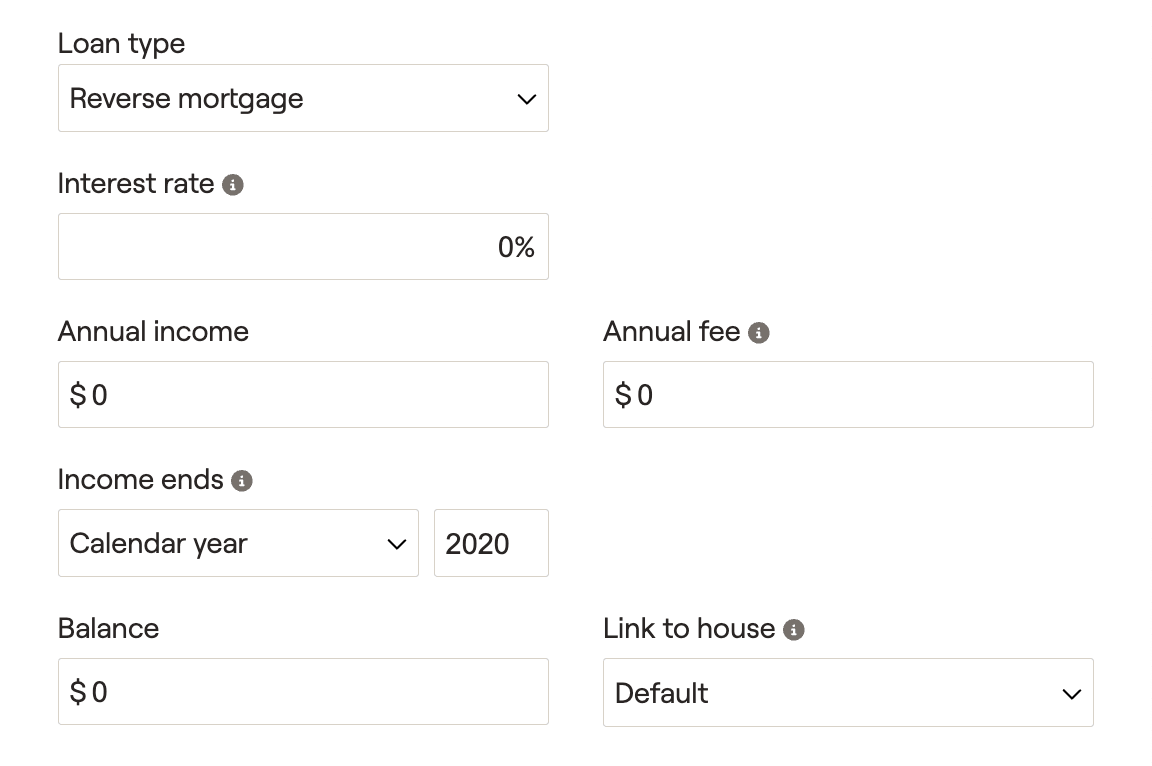
Task: Select the Annual fee amount field
Action: (x=849, y=394)
